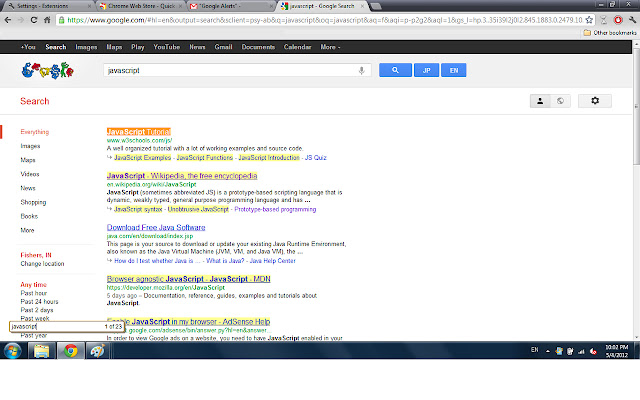Open the Chrome wrench menu

point(632,20)
